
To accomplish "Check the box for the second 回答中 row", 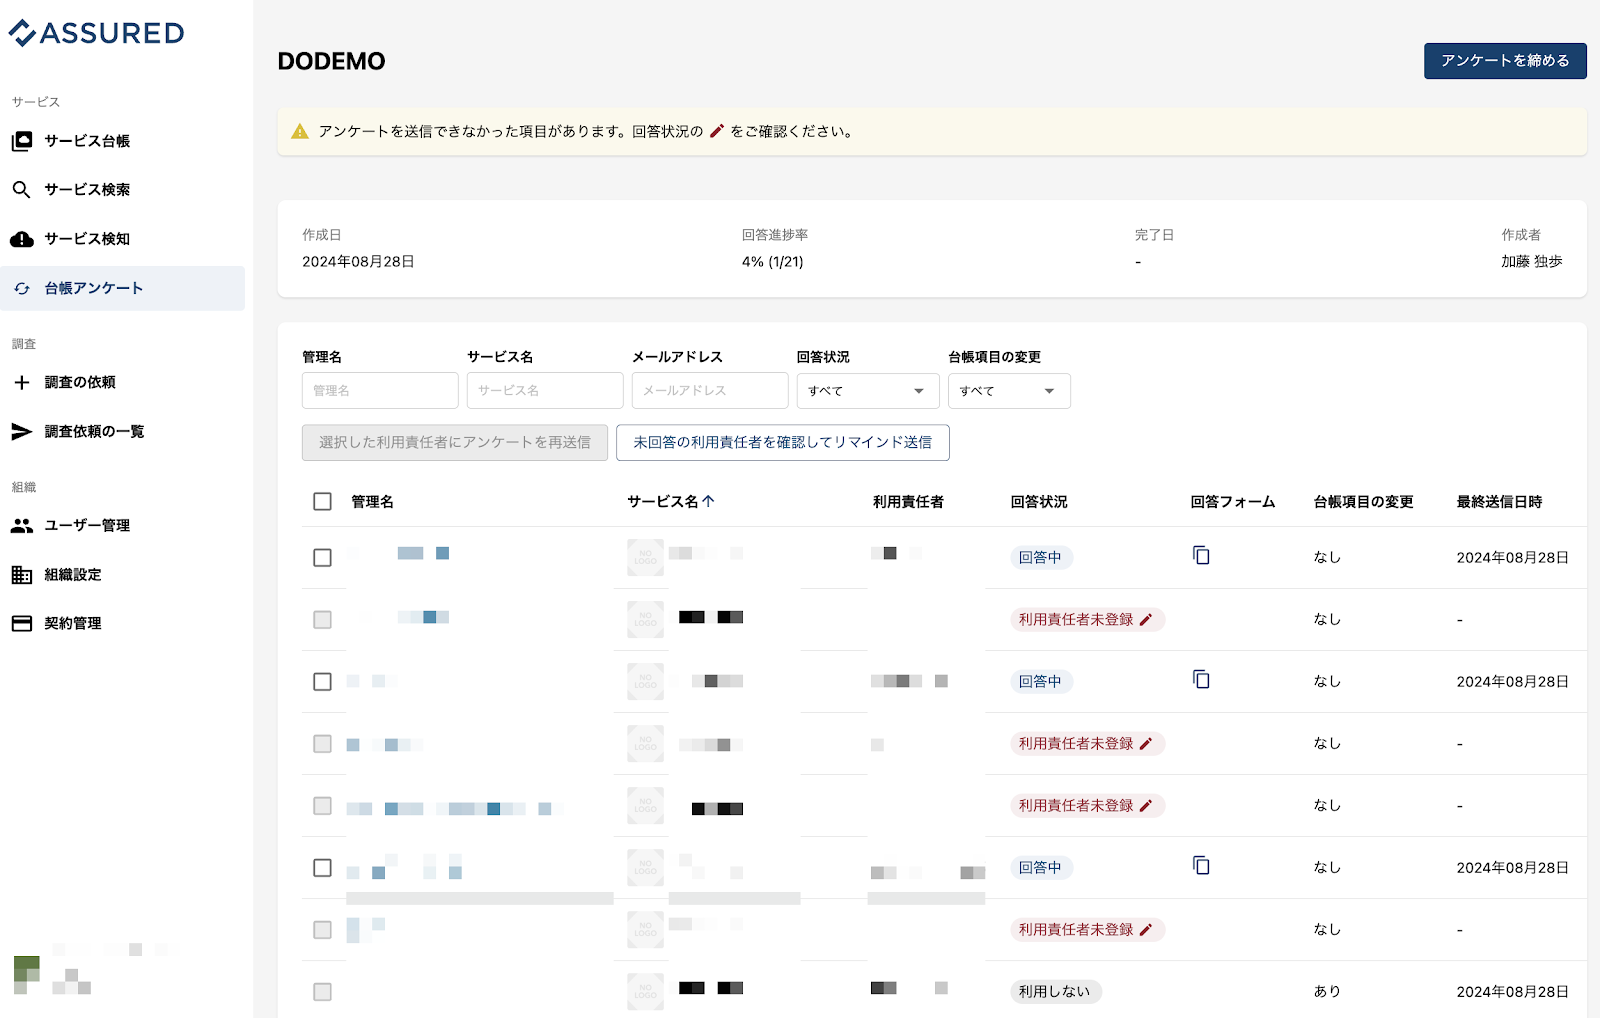I will click(322, 681).
